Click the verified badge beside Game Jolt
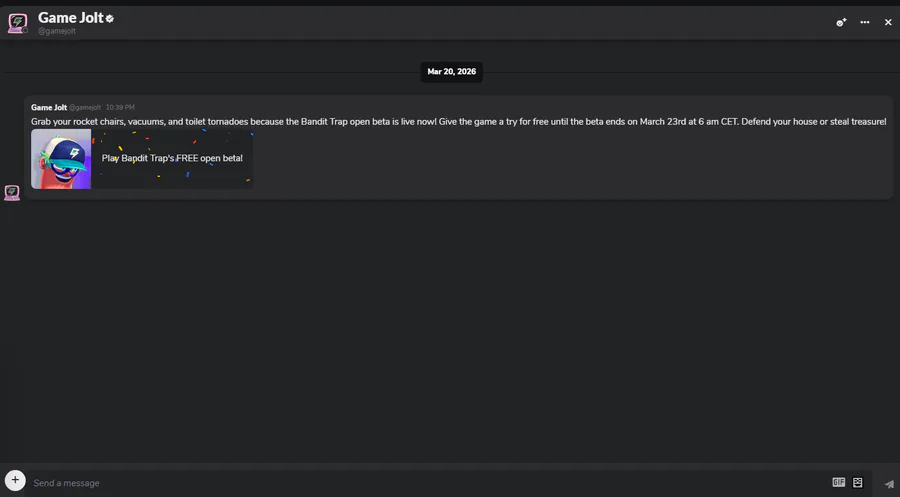The height and width of the screenshot is (497, 900). [x=110, y=18]
